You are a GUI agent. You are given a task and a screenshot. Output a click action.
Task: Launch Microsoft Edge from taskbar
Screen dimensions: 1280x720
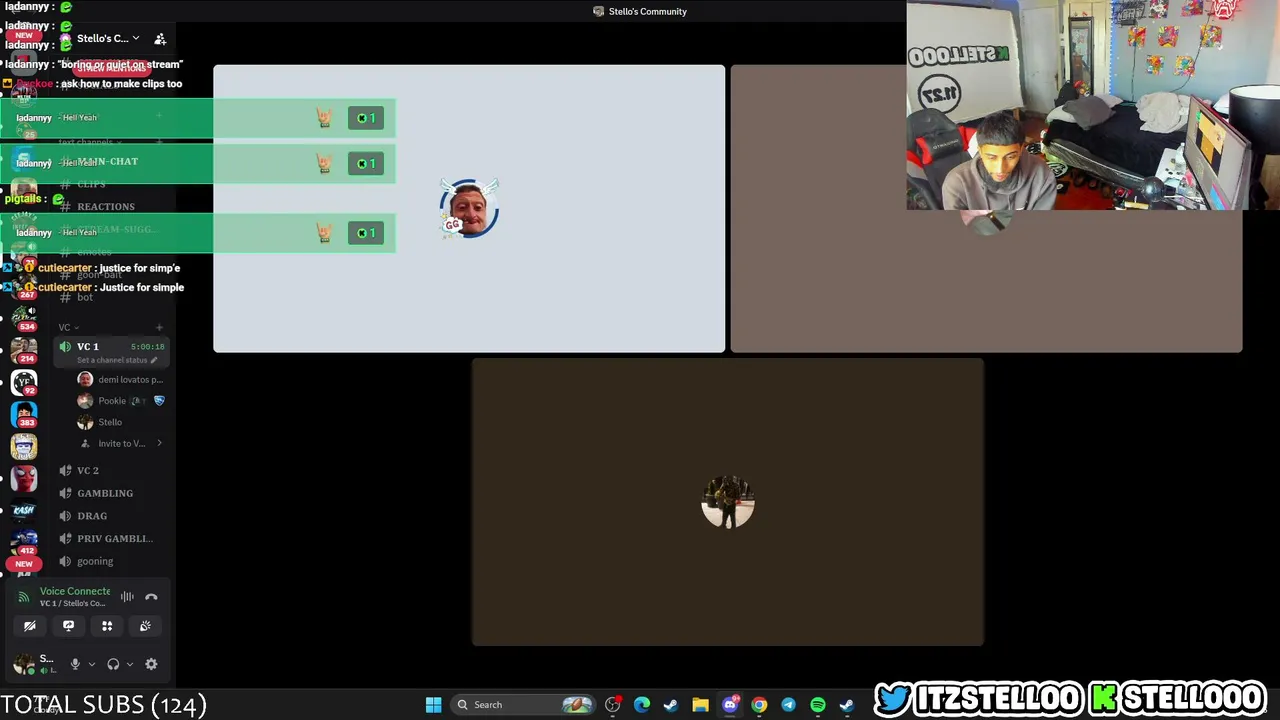pyautogui.click(x=642, y=705)
